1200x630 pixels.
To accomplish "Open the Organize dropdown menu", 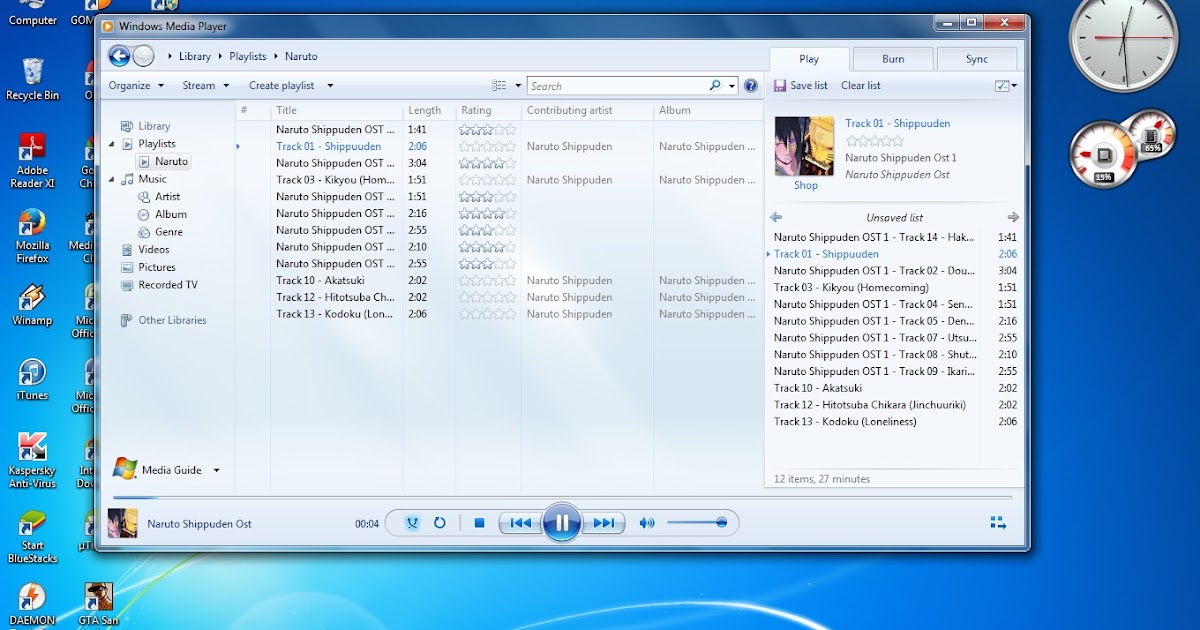I will point(136,86).
